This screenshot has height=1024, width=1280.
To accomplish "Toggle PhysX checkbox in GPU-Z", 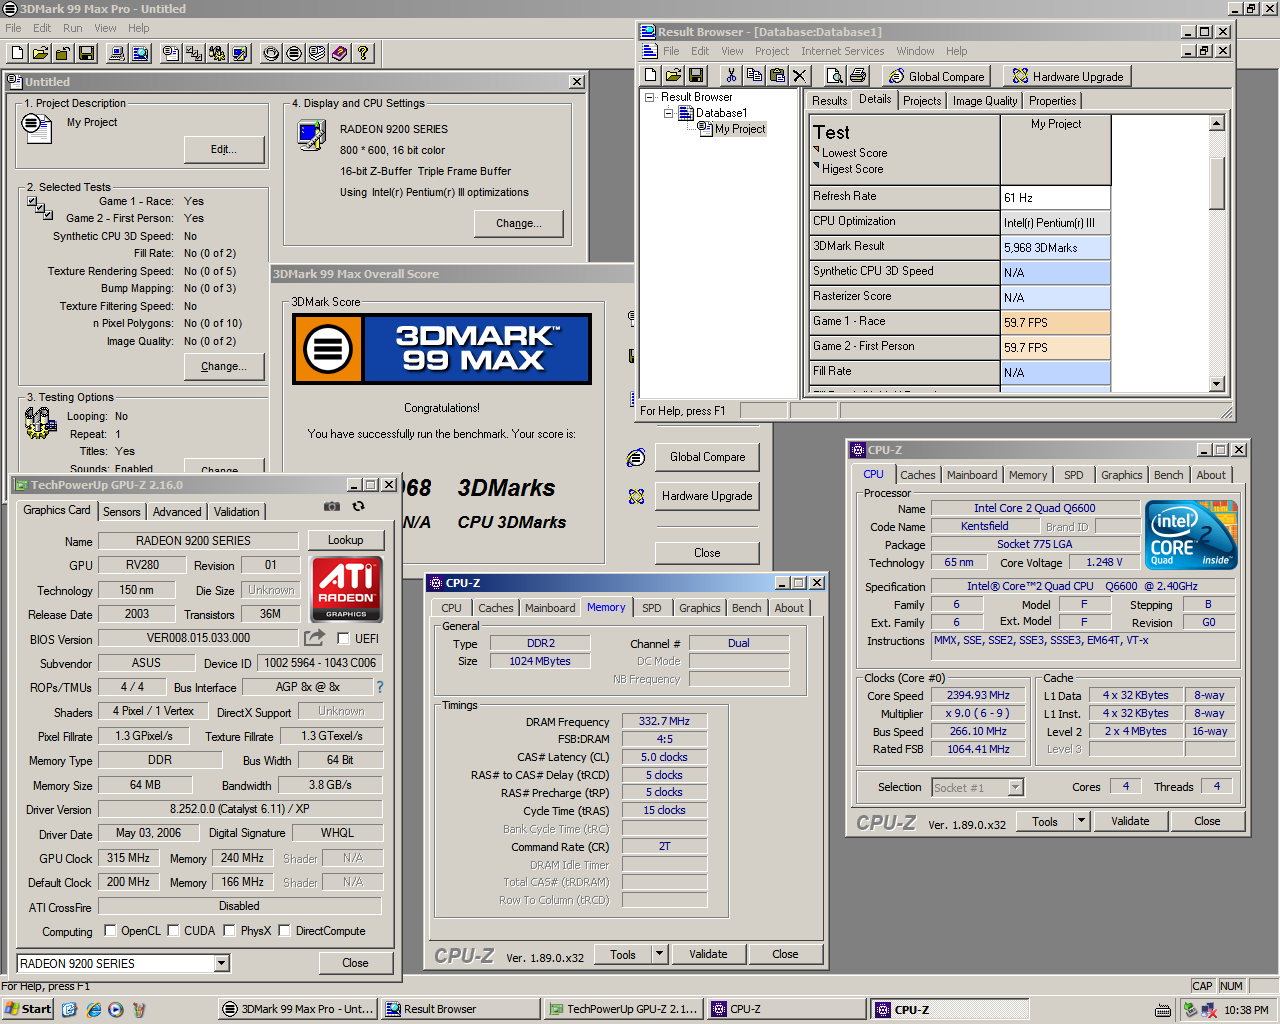I will coord(230,930).
